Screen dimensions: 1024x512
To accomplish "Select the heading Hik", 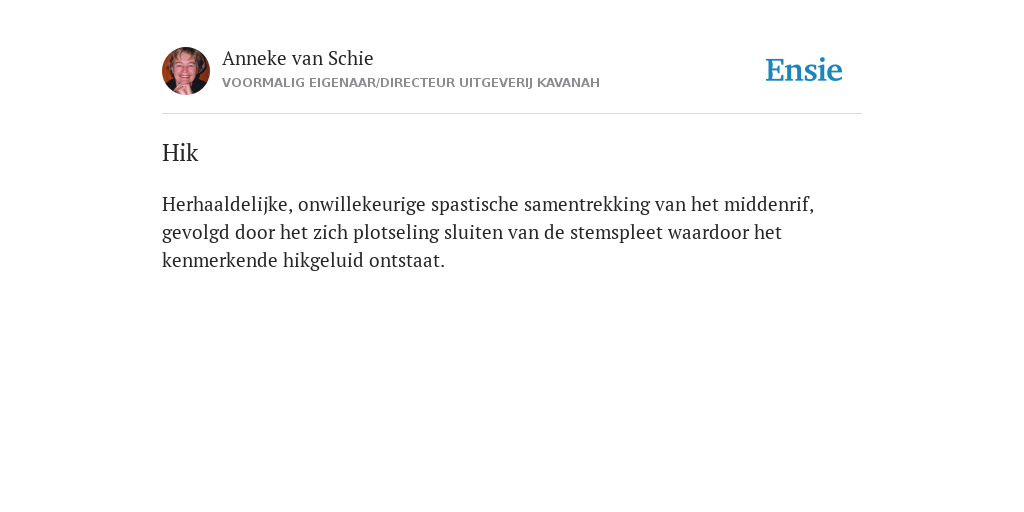I will [180, 153].
